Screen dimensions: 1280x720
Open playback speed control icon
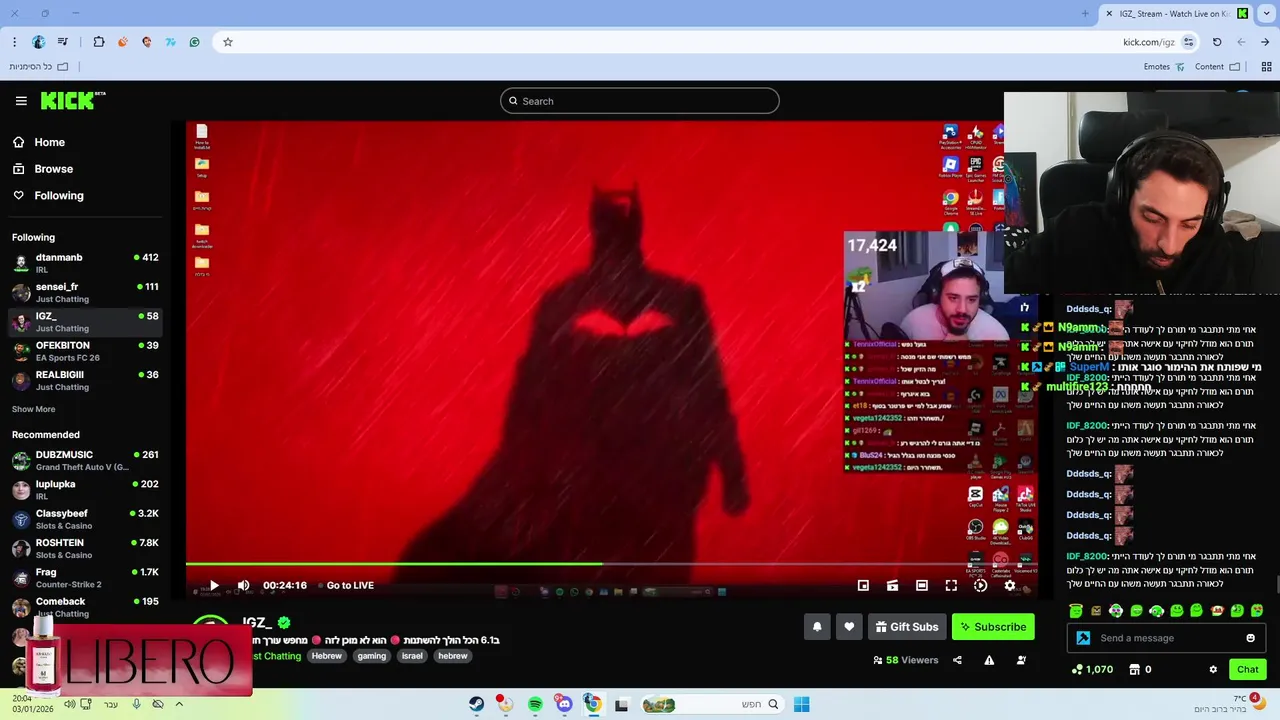(x=980, y=585)
